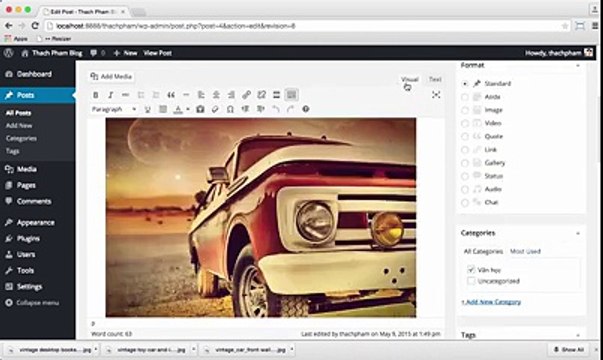The height and width of the screenshot is (360, 603).
Task: Uncheck the Văn học category
Action: tap(471, 270)
